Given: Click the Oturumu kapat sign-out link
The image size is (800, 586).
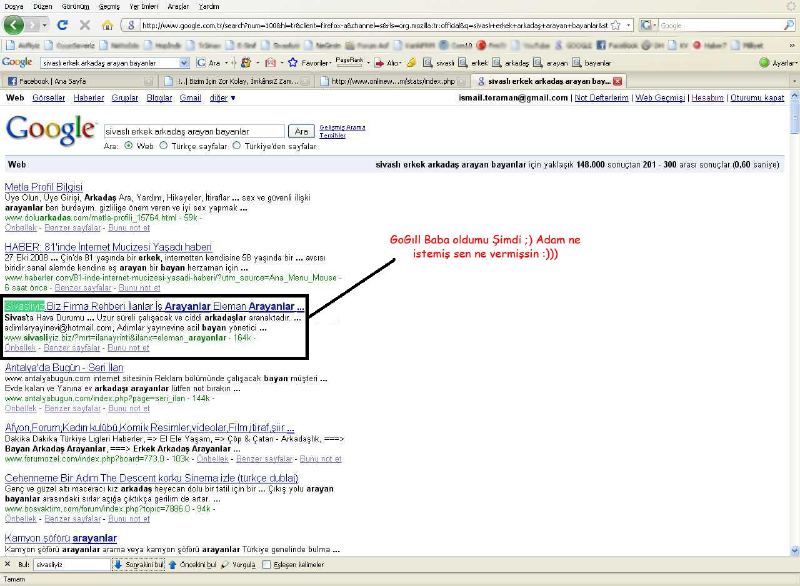Looking at the screenshot, I should (757, 98).
